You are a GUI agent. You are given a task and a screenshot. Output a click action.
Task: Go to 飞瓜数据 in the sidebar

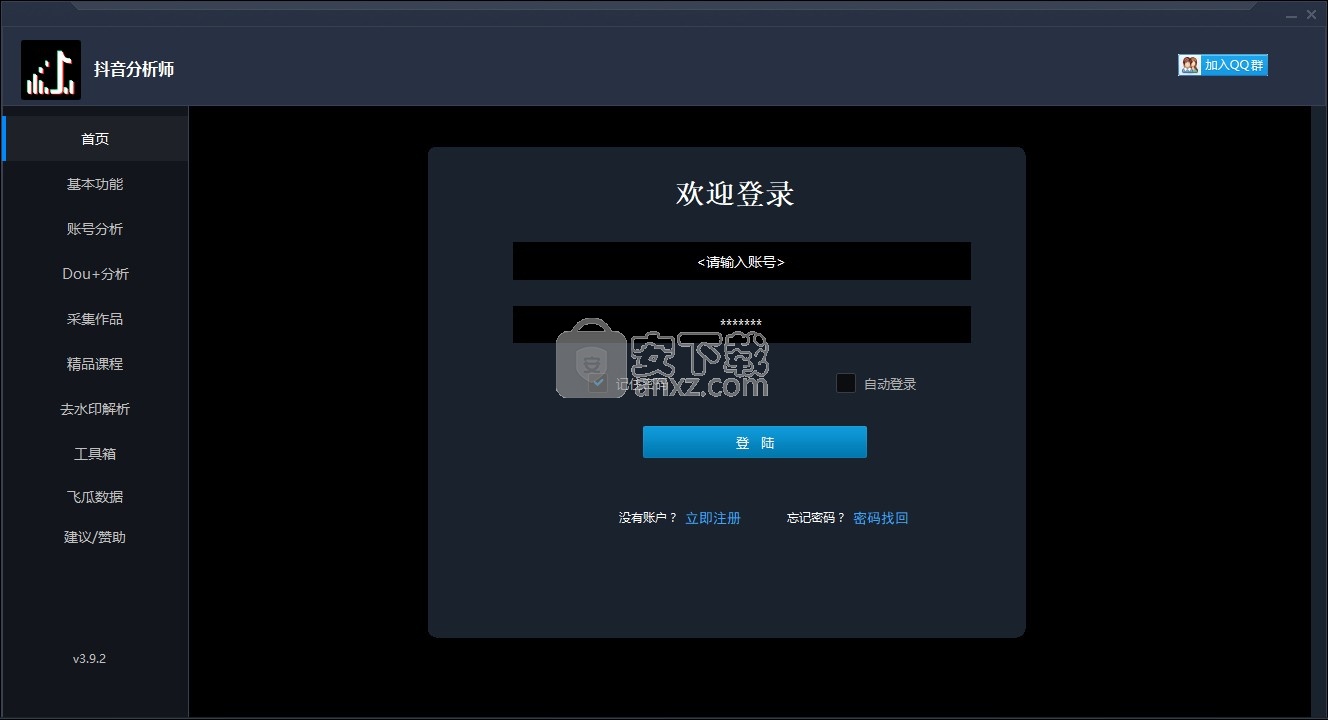(95, 497)
